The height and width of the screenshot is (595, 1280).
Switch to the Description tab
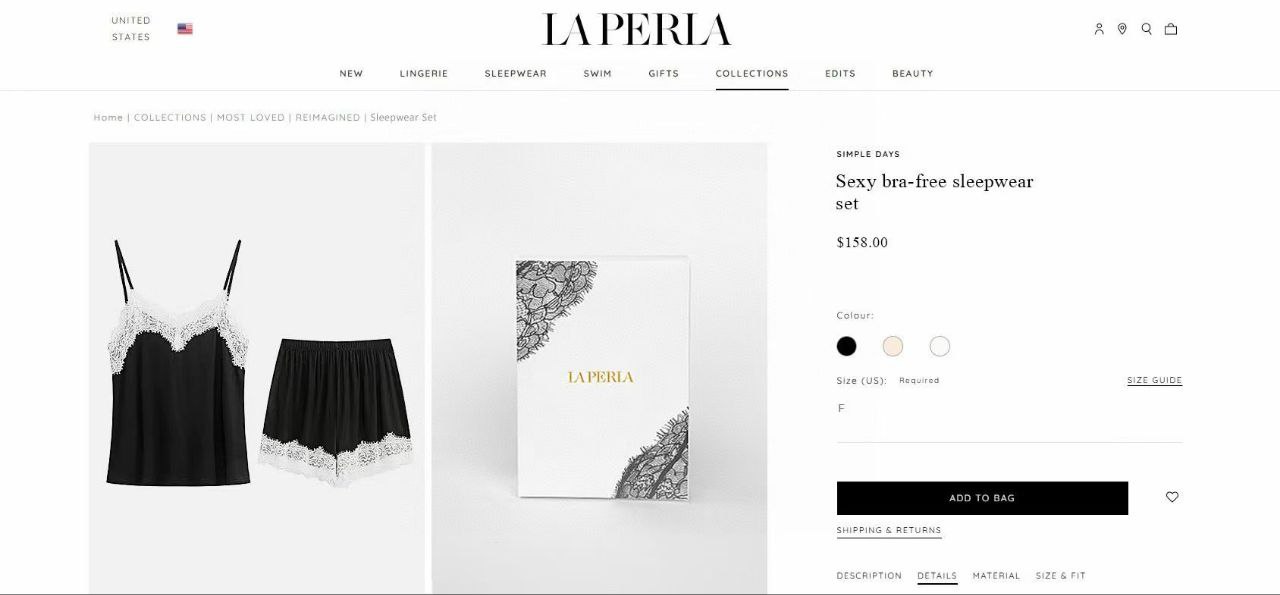point(869,576)
